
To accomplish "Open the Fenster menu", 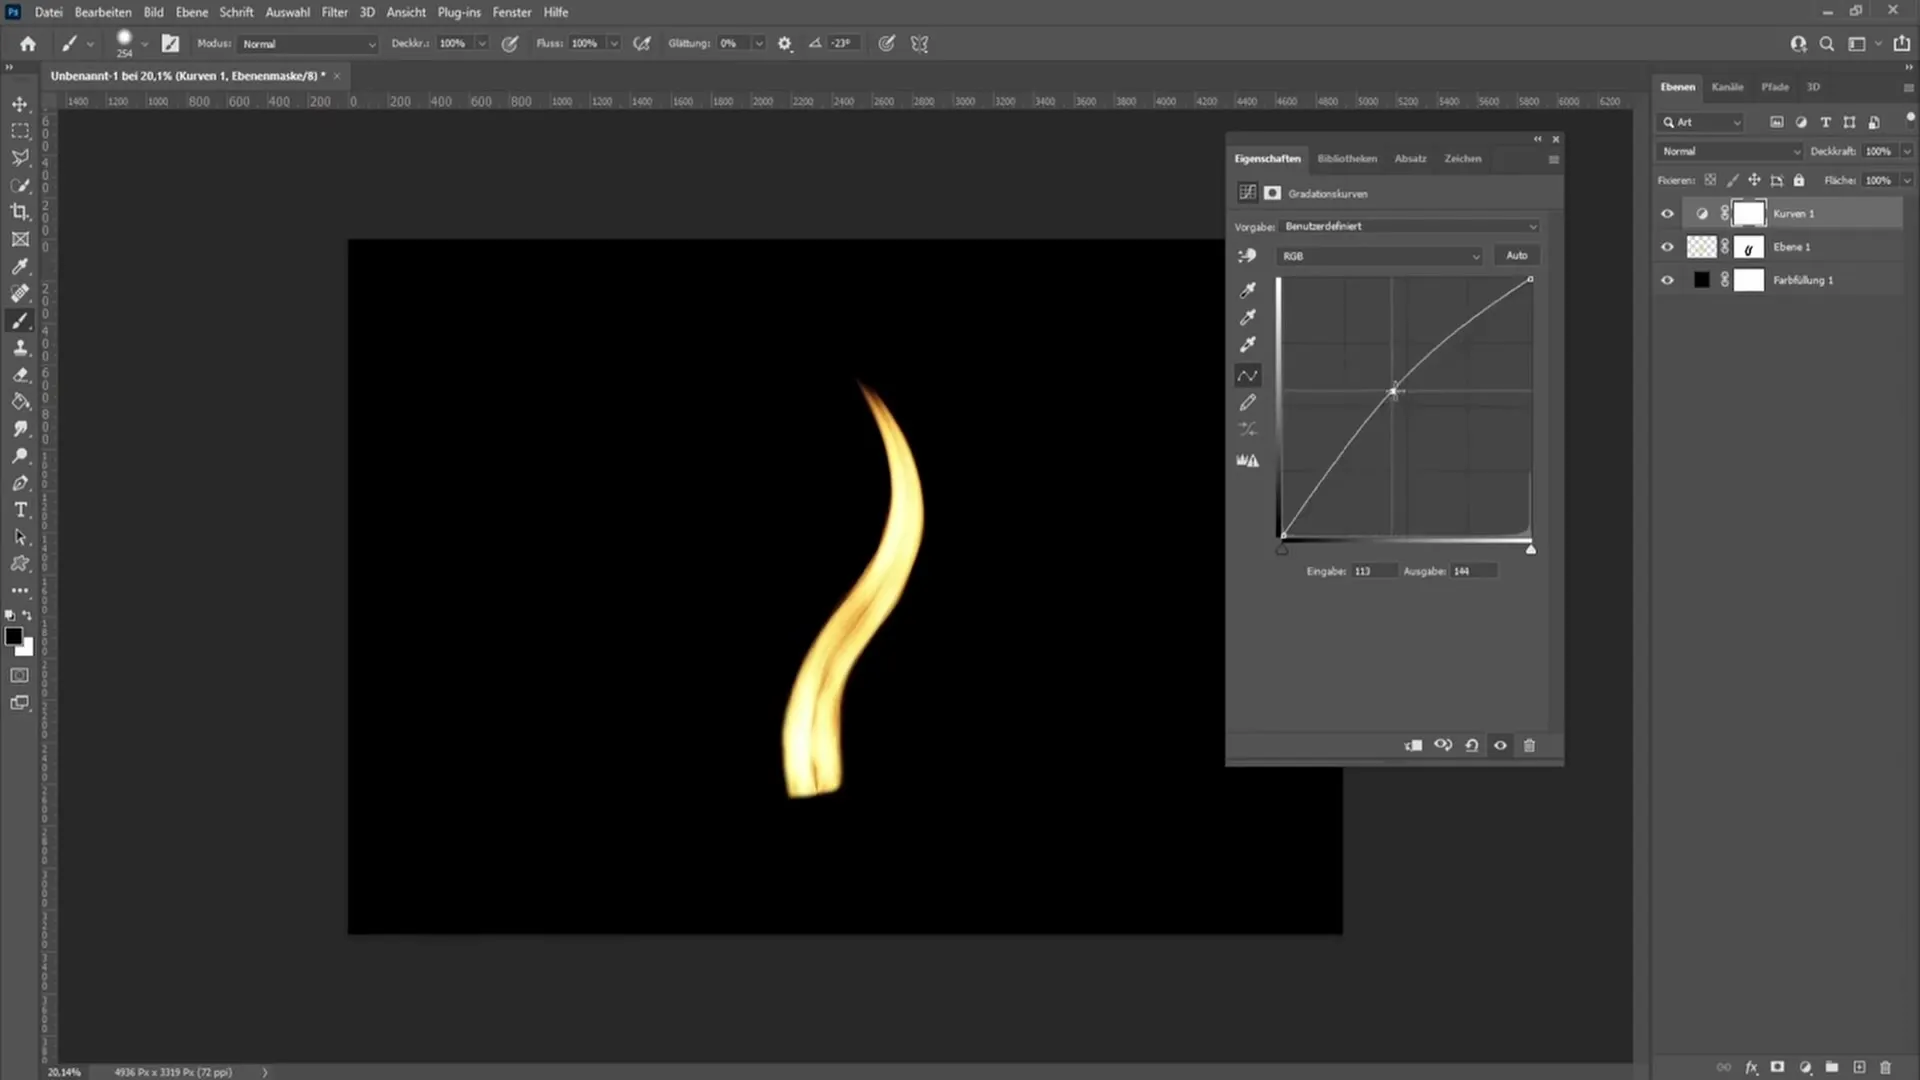I will pyautogui.click(x=511, y=12).
